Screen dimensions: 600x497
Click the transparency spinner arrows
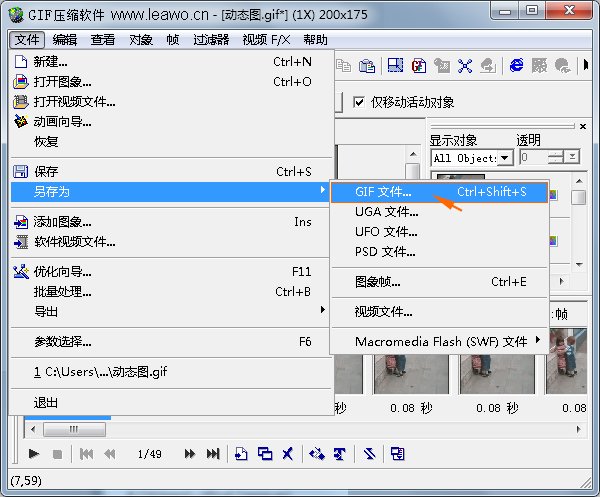571,157
